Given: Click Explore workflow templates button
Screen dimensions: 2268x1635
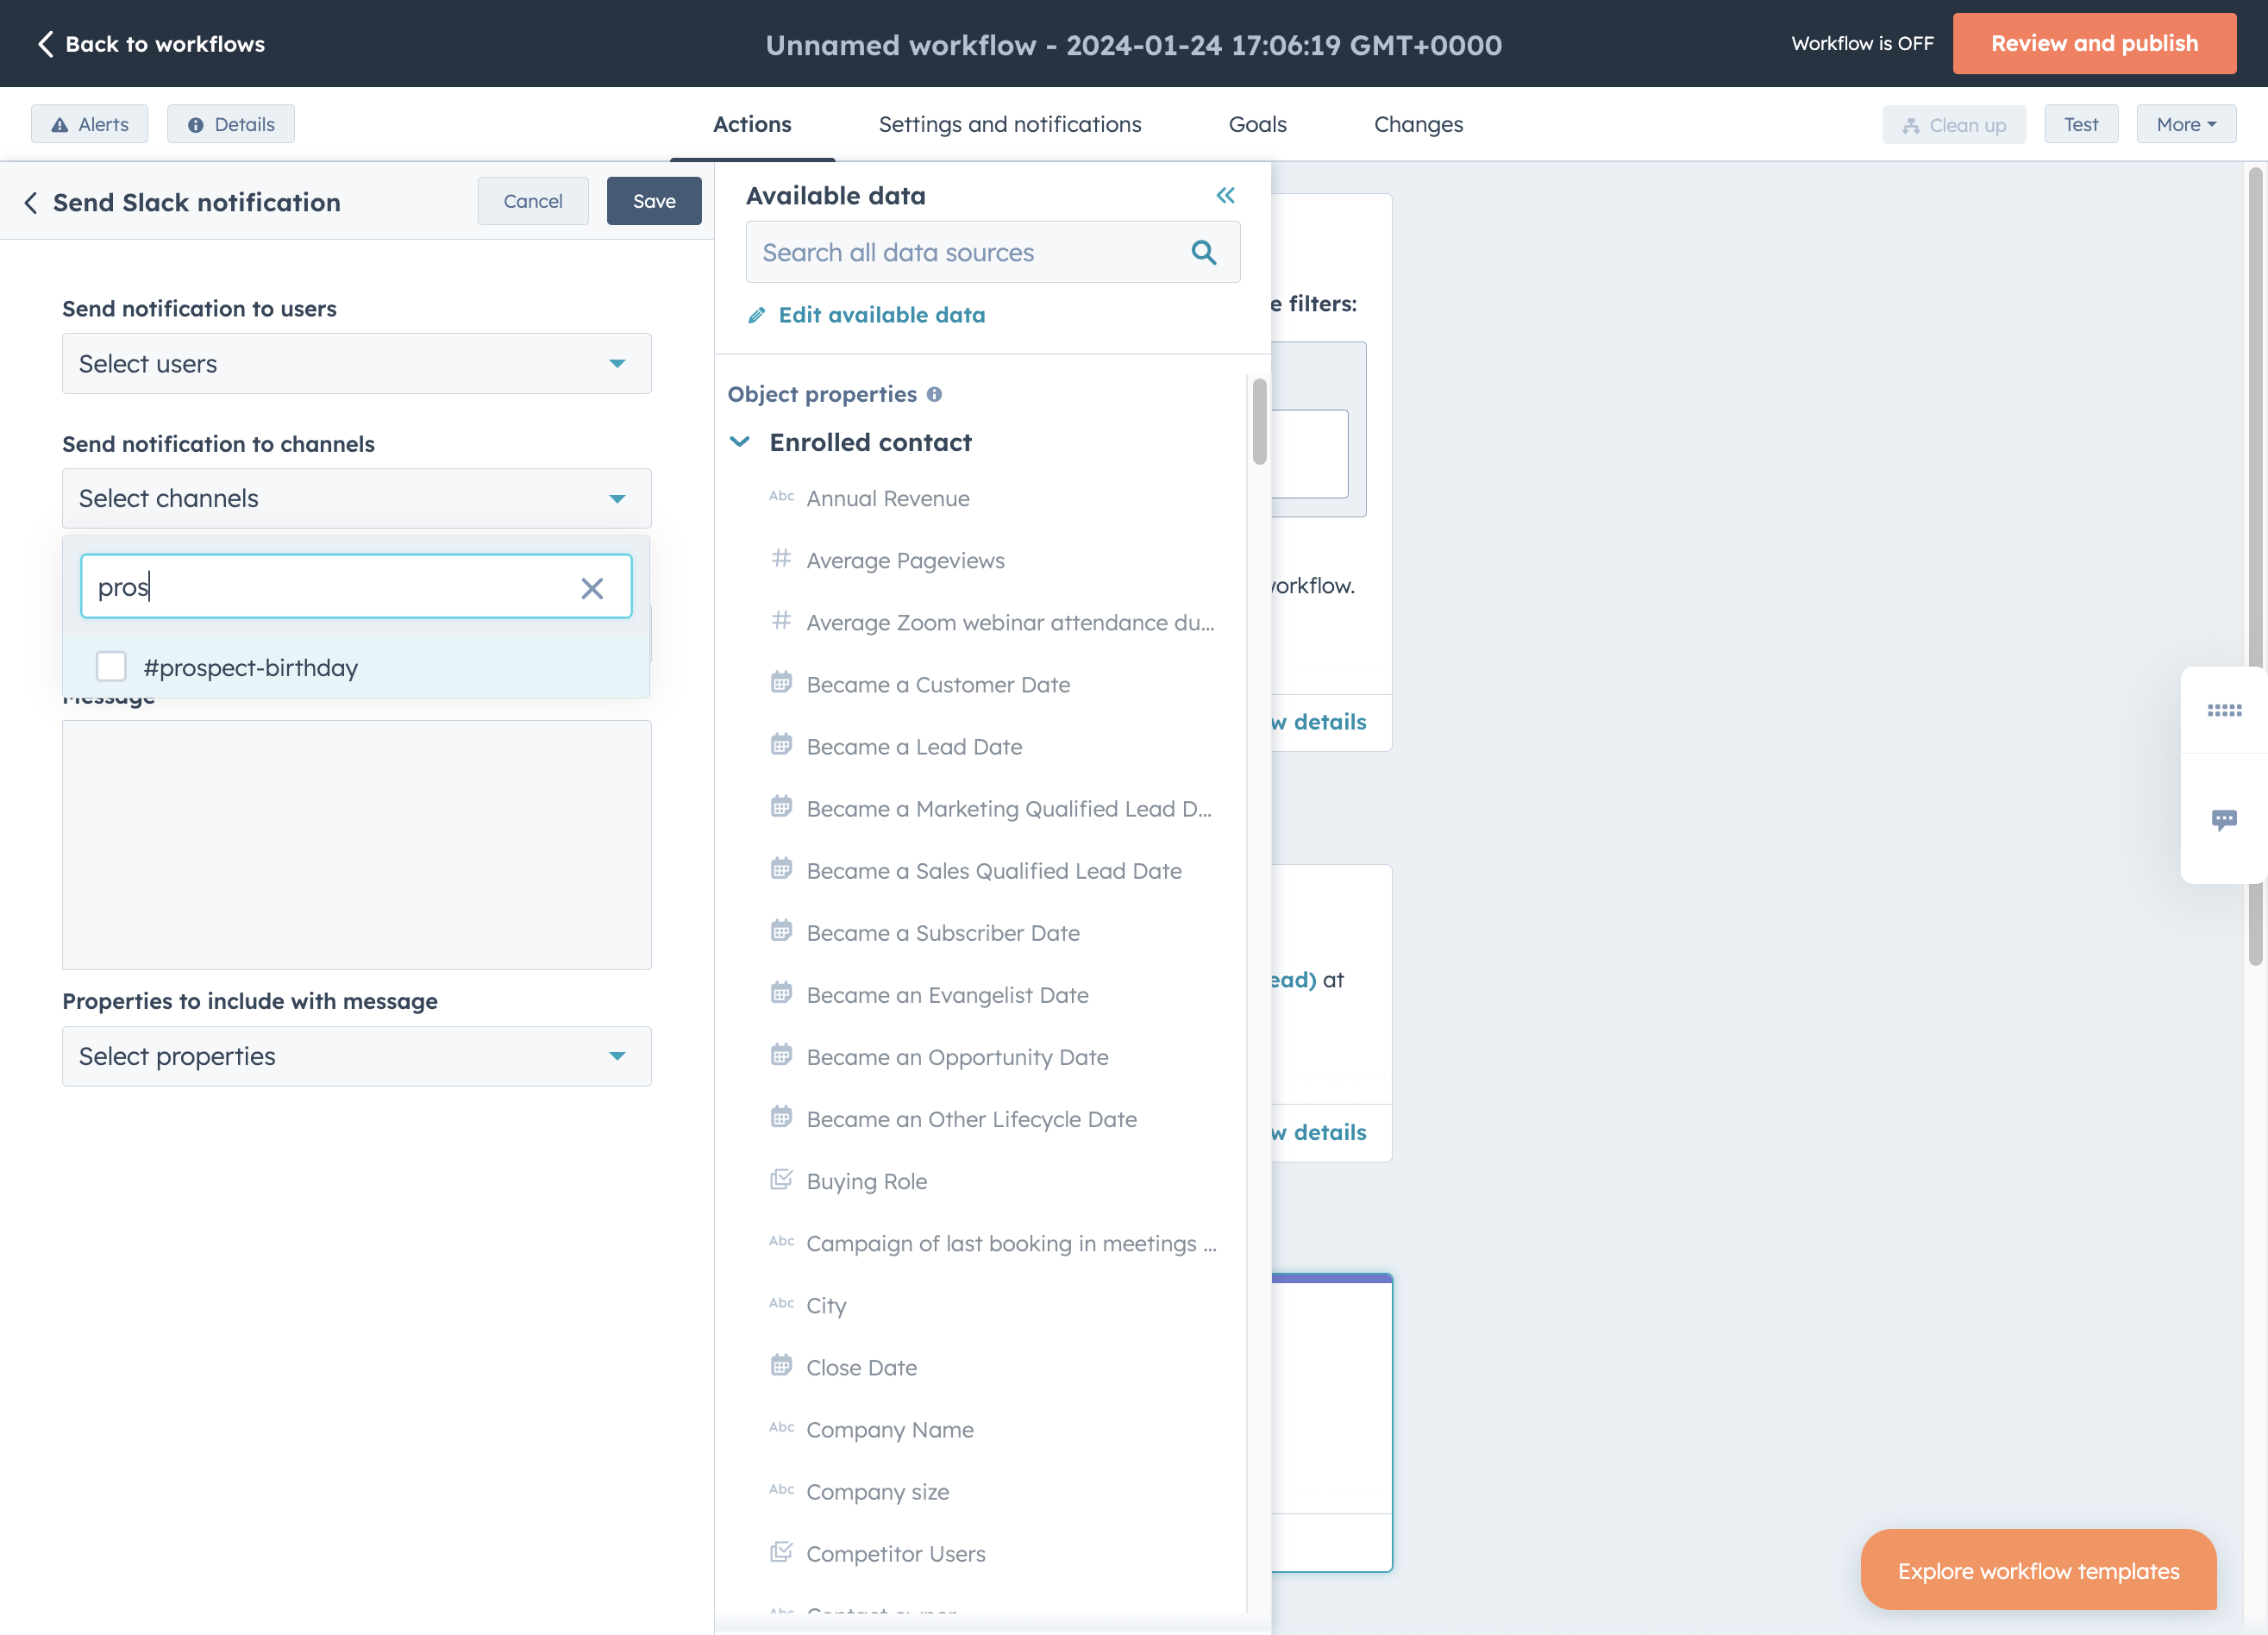Looking at the screenshot, I should click(2038, 1570).
